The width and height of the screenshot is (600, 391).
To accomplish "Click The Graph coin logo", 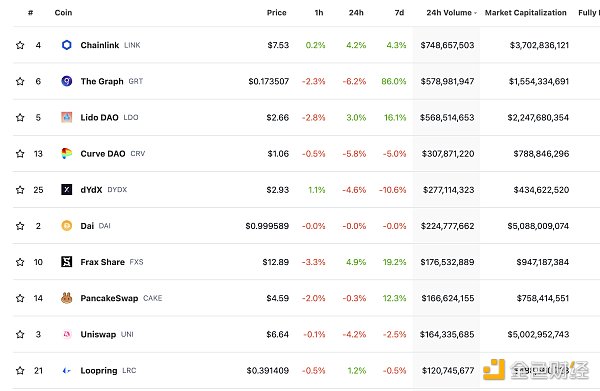I will tap(67, 81).
